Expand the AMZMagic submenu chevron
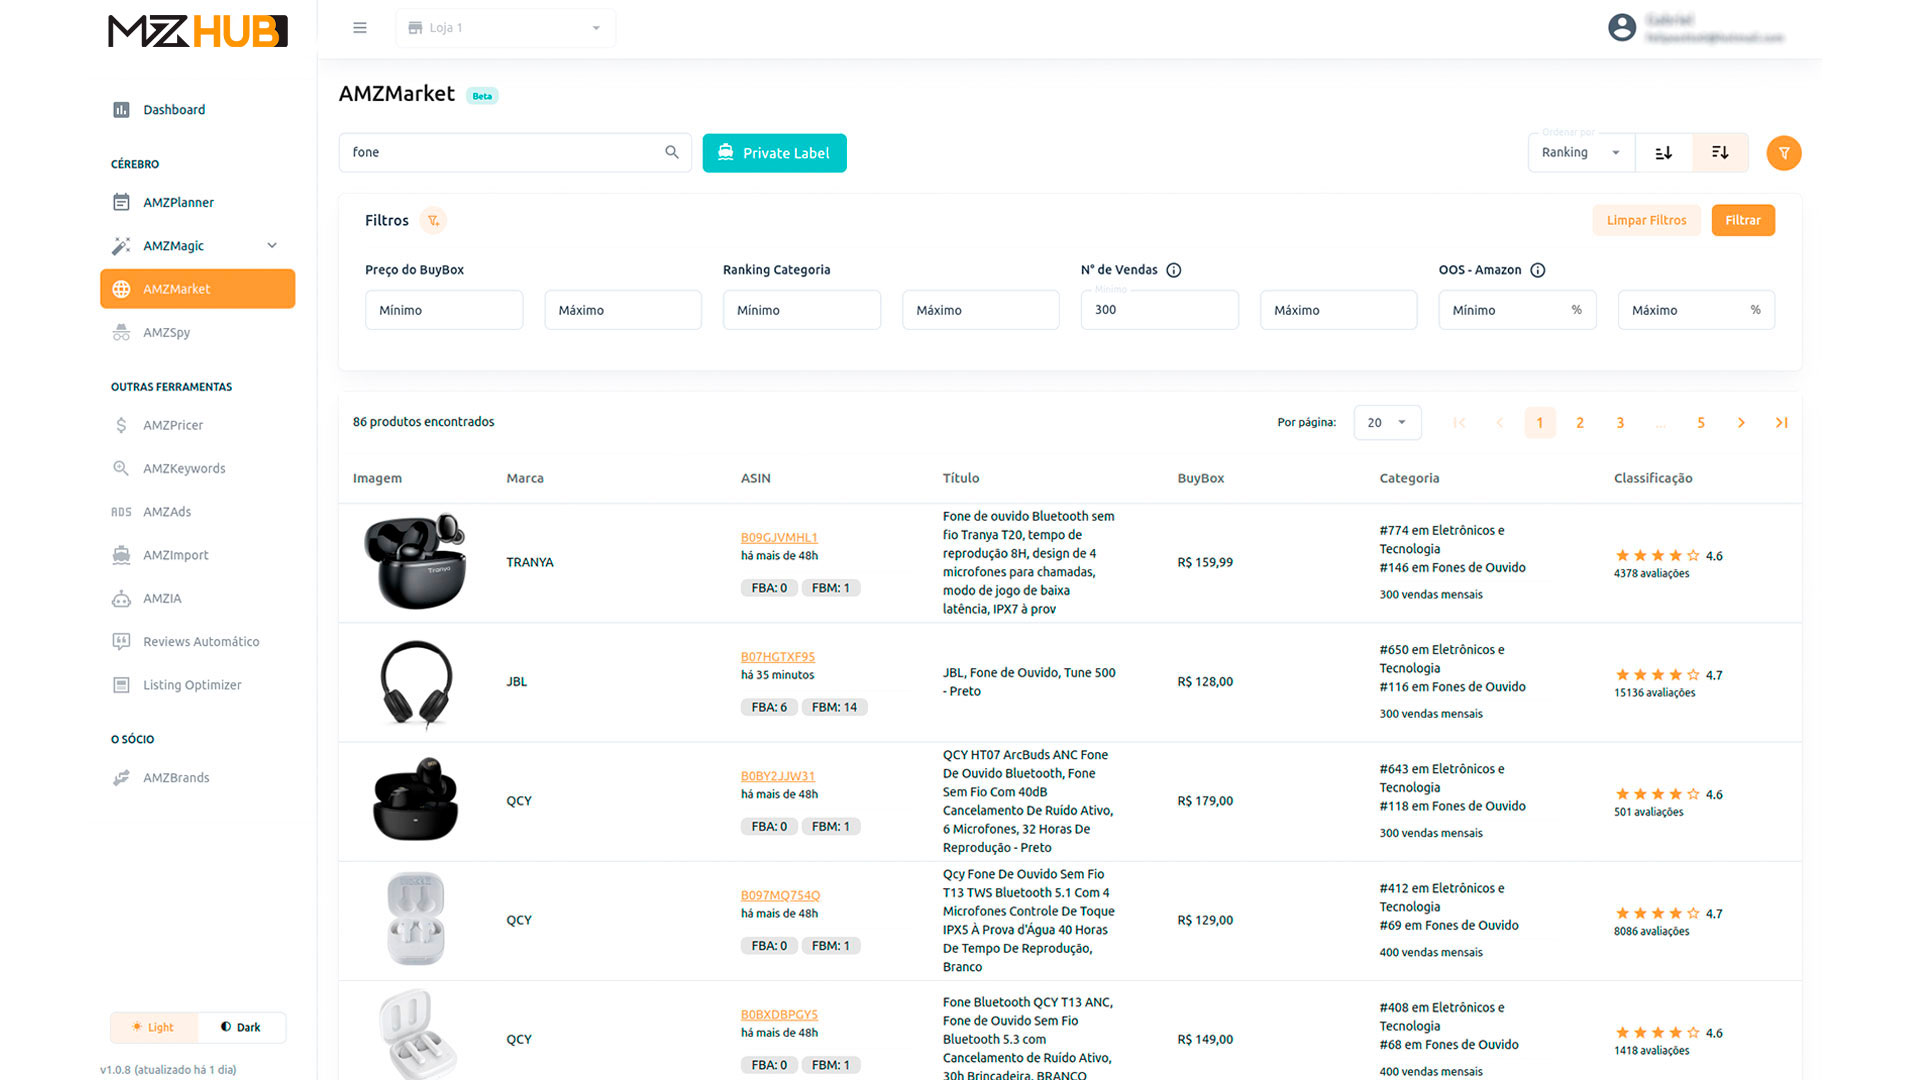 coord(272,246)
